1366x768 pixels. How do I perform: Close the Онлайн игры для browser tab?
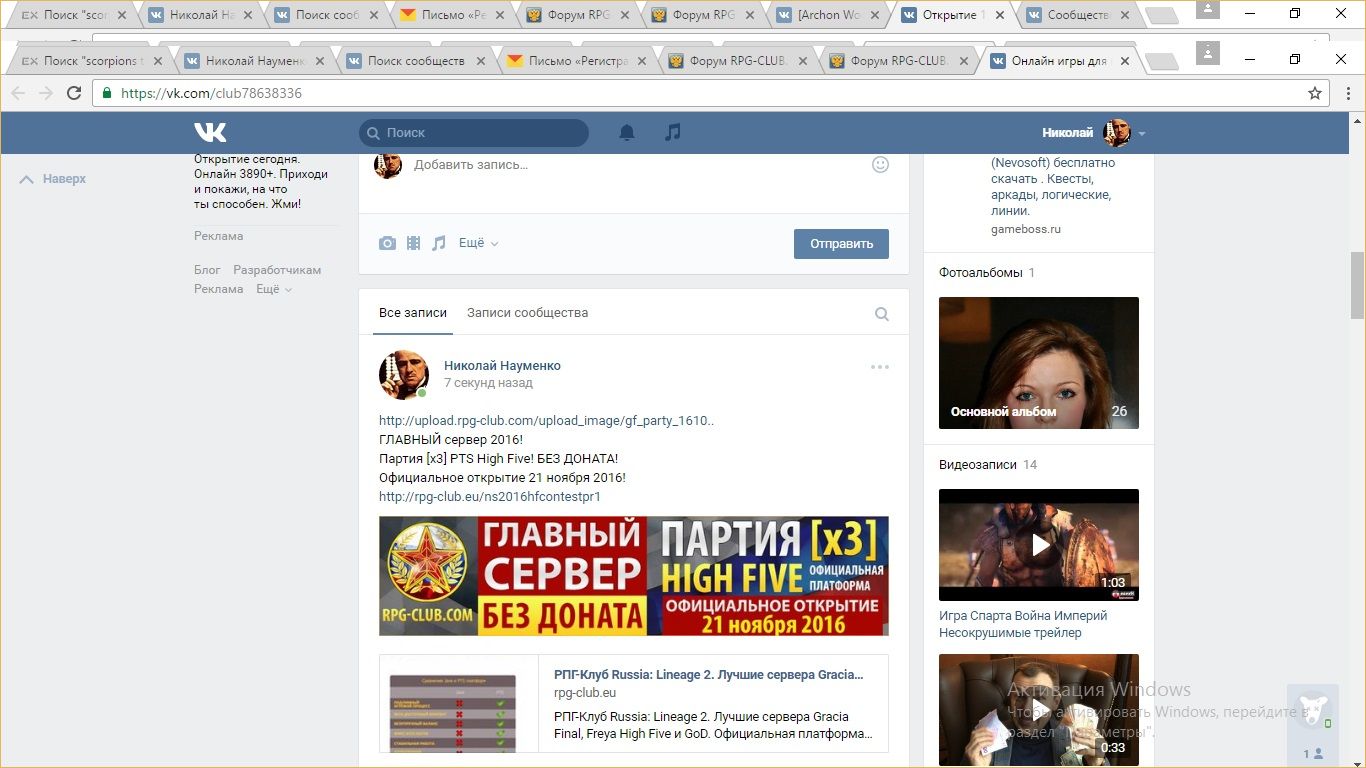[1125, 61]
